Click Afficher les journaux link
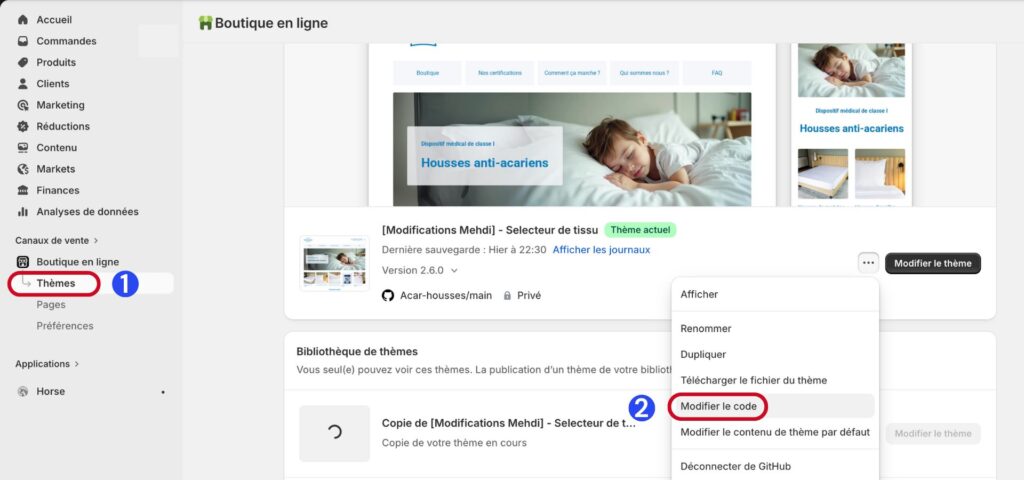The height and width of the screenshot is (480, 1024). (601, 250)
